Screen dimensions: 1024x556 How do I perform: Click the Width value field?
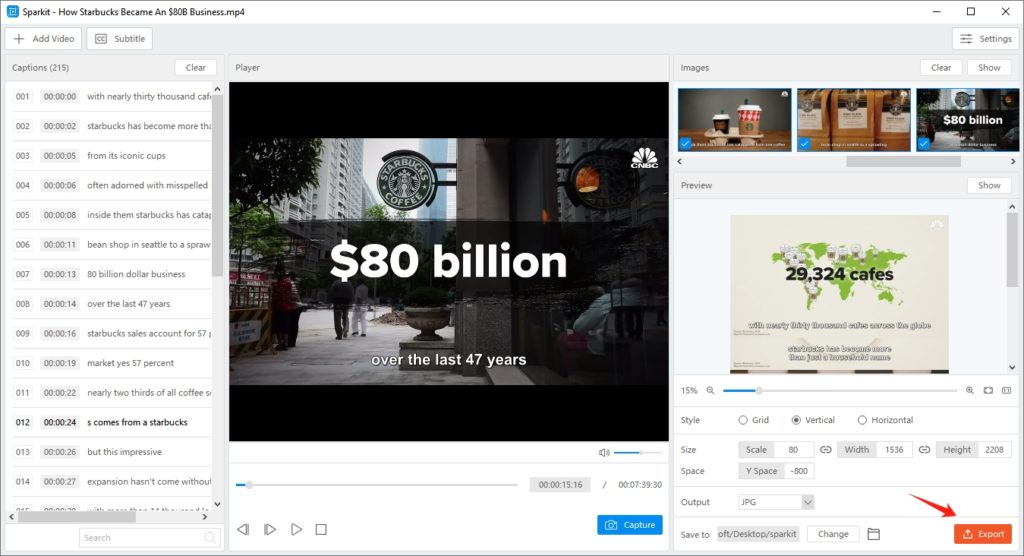coord(893,450)
